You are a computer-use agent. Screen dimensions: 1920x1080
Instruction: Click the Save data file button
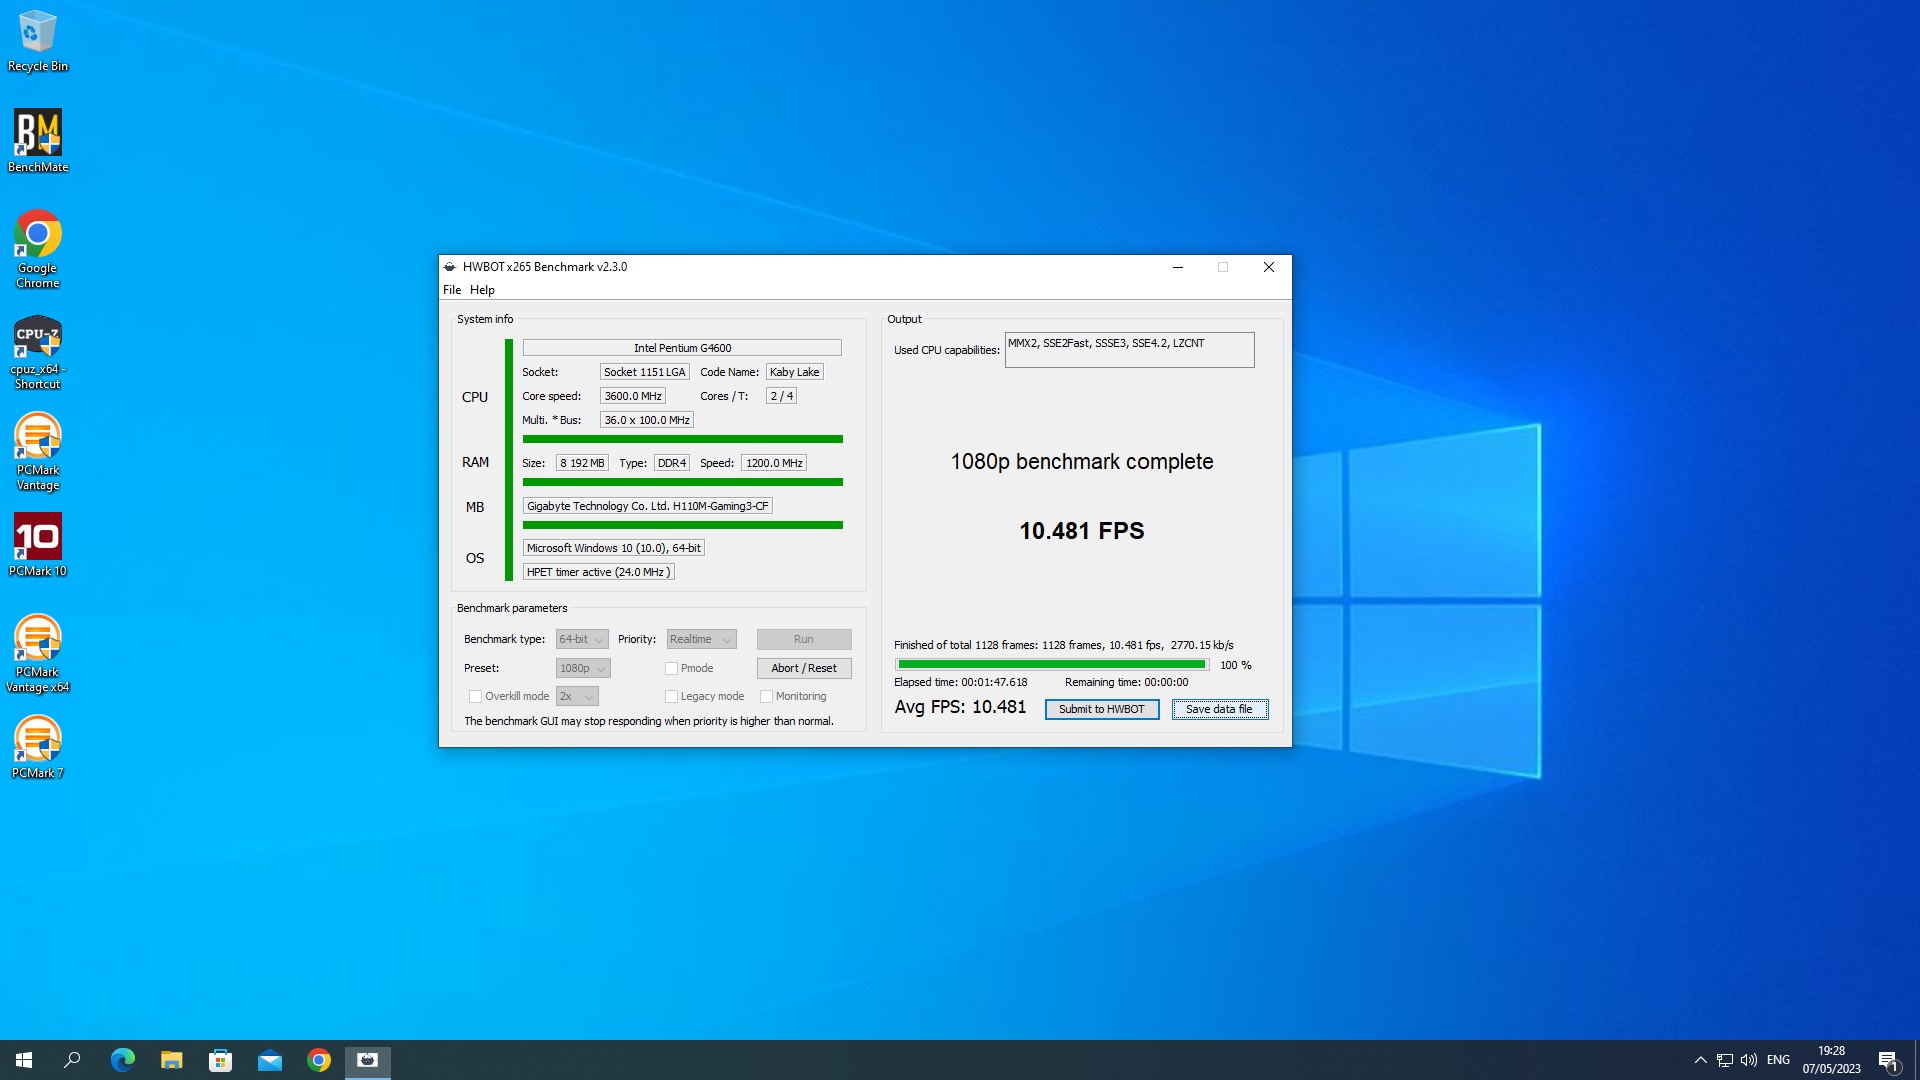[x=1220, y=709]
